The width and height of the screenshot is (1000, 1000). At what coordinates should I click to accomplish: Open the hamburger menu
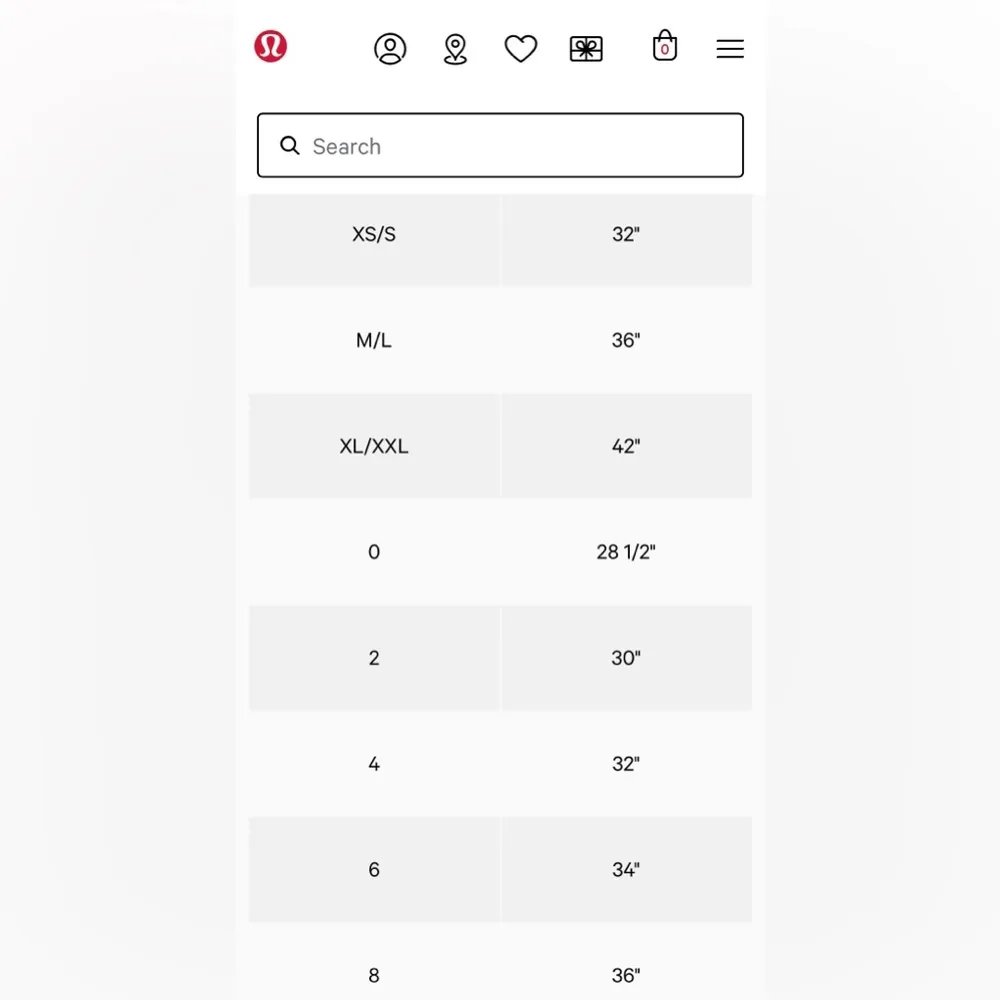pos(730,49)
